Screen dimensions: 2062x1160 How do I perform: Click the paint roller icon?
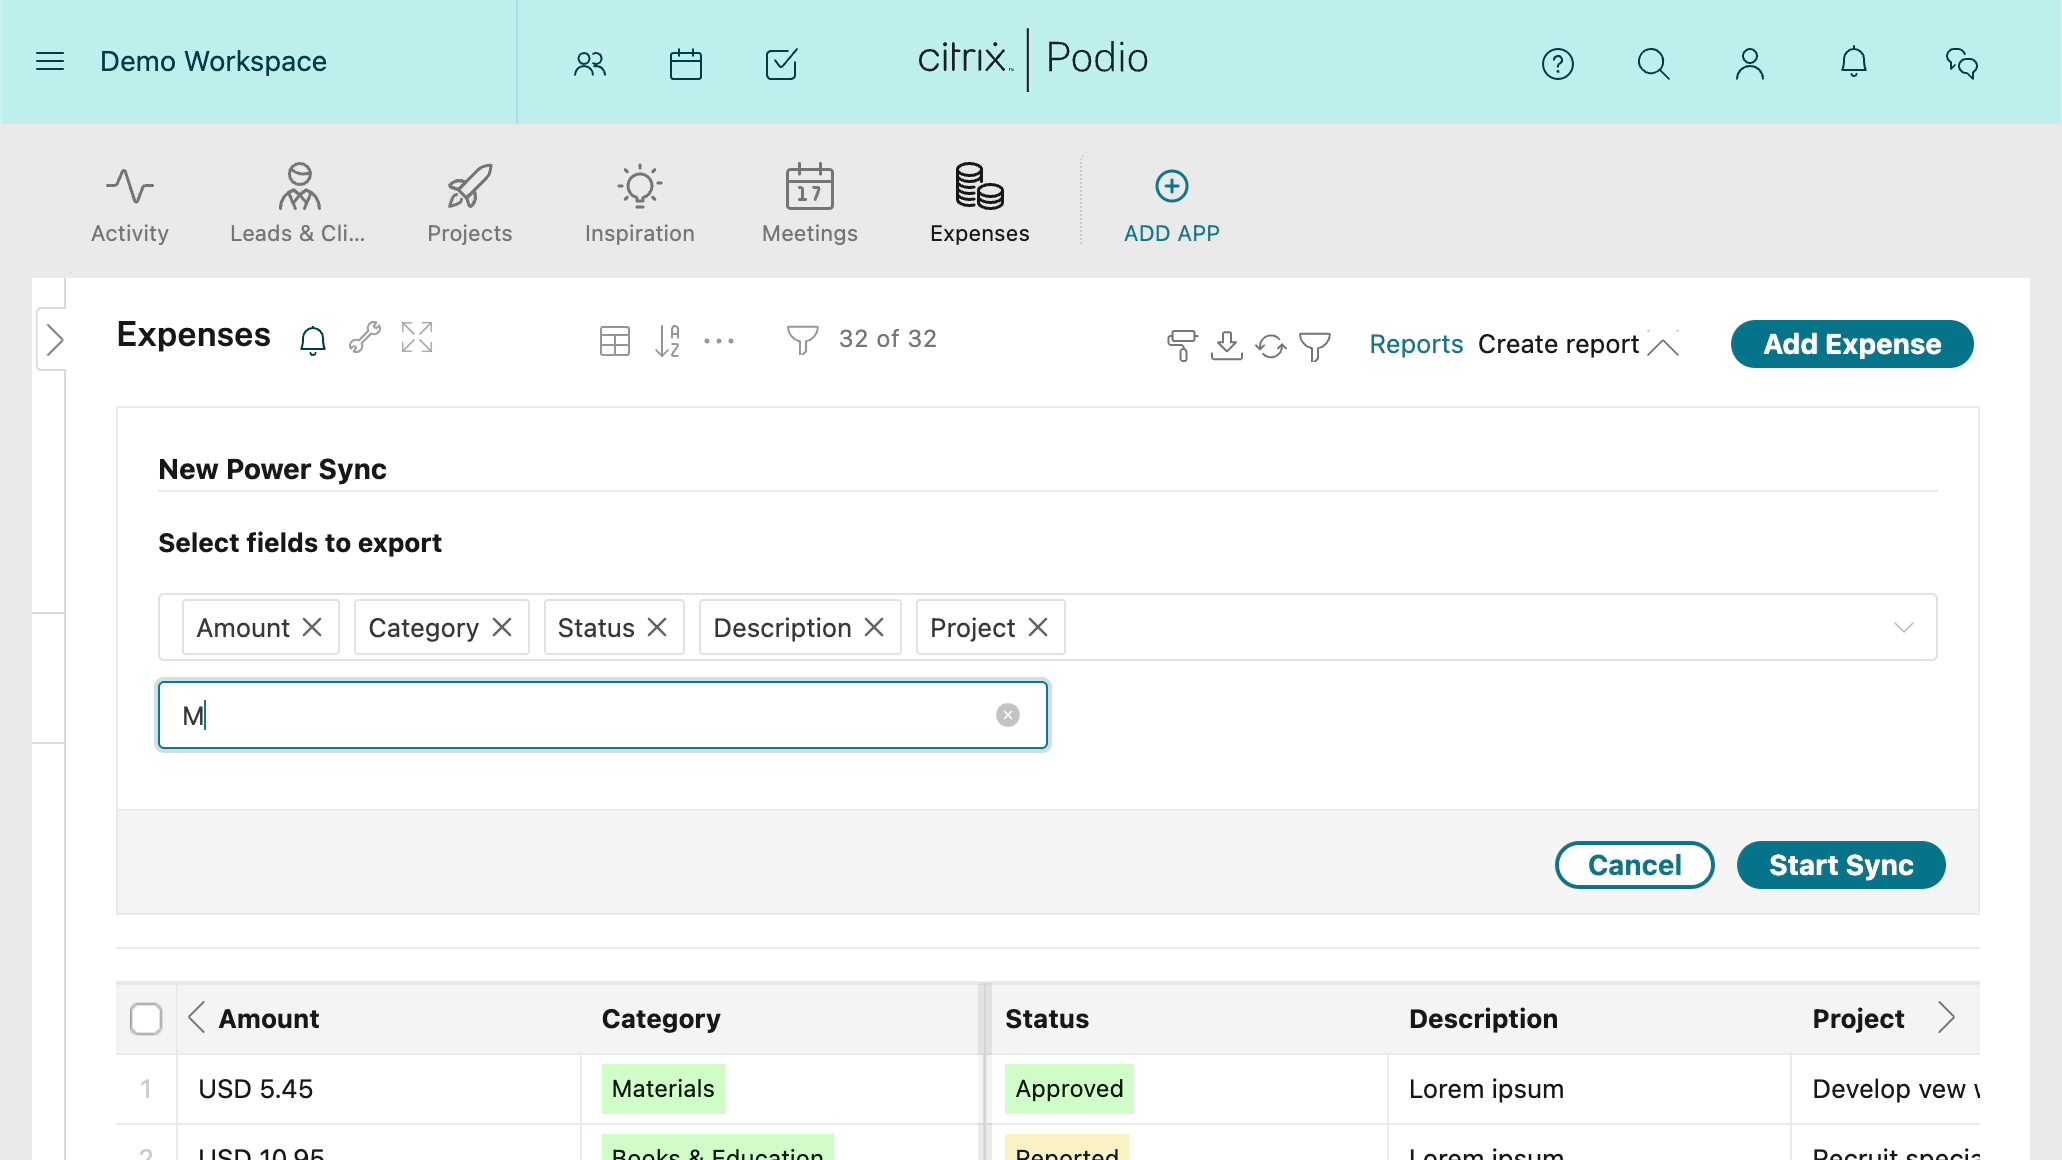(x=1182, y=346)
